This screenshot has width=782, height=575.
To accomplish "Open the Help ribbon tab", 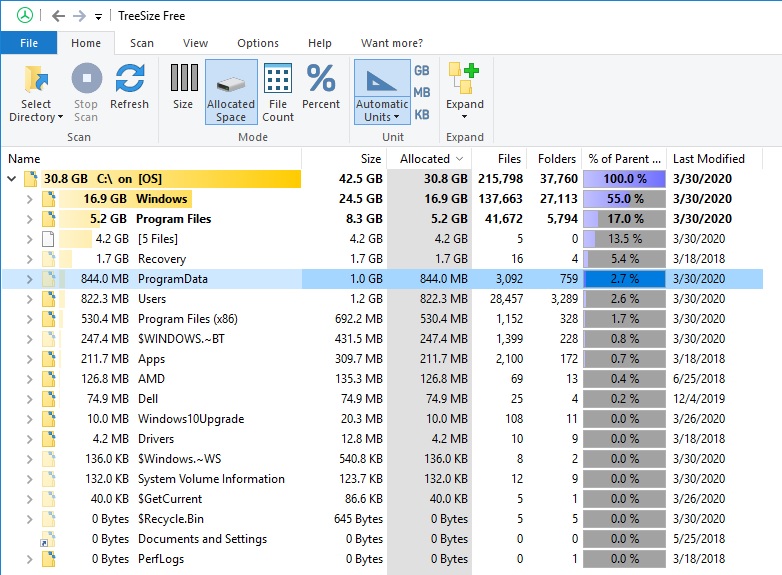I will point(320,43).
